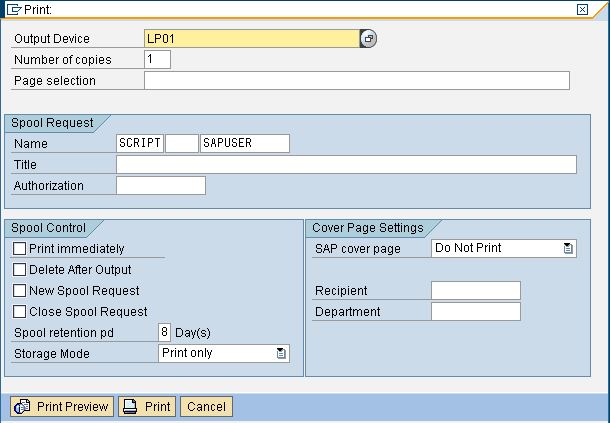Click the Number of copies label
This screenshot has width=610, height=423.
click(x=63, y=60)
